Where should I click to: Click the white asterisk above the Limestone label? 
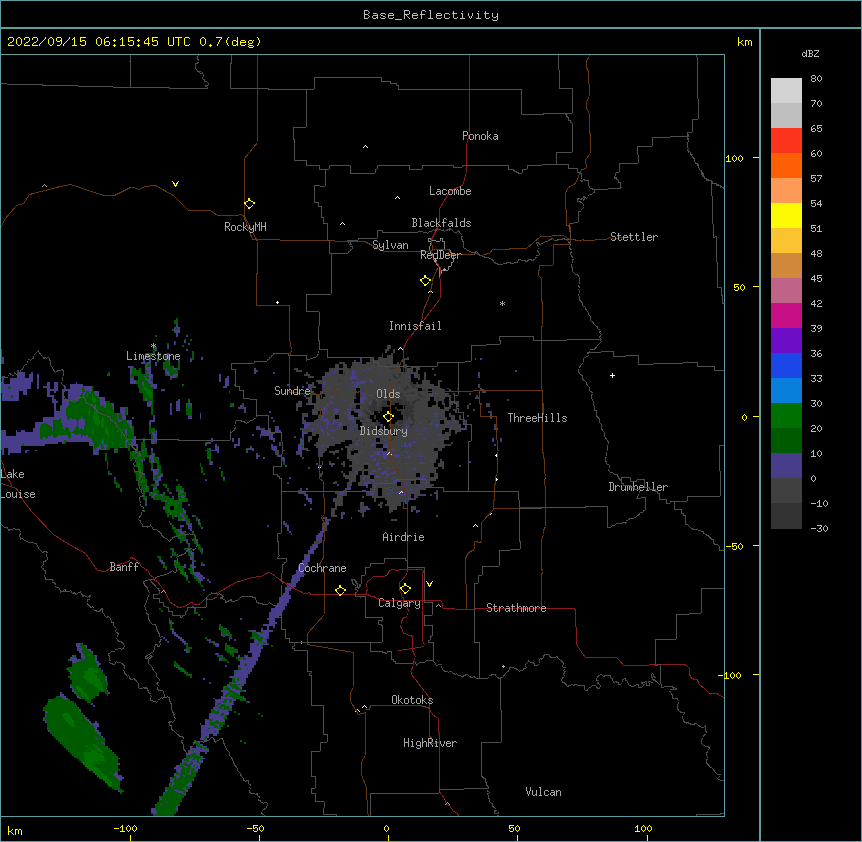pos(154,346)
